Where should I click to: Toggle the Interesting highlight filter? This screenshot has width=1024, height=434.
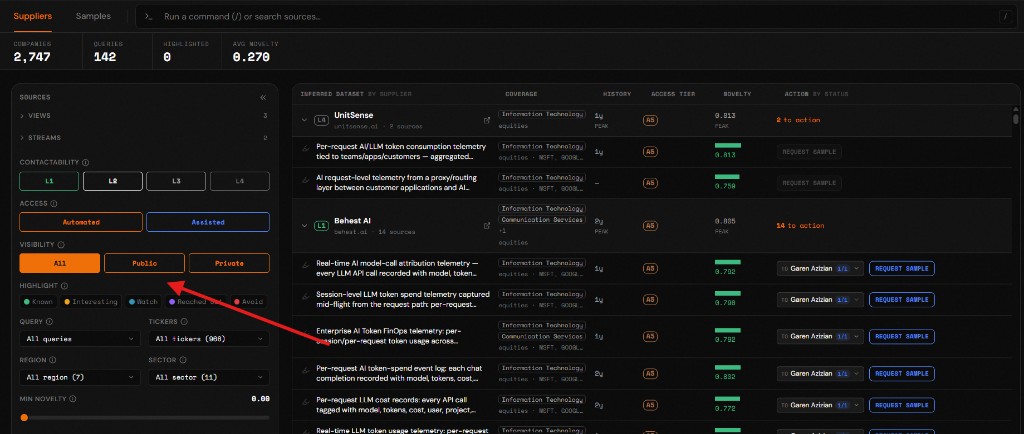click(90, 302)
